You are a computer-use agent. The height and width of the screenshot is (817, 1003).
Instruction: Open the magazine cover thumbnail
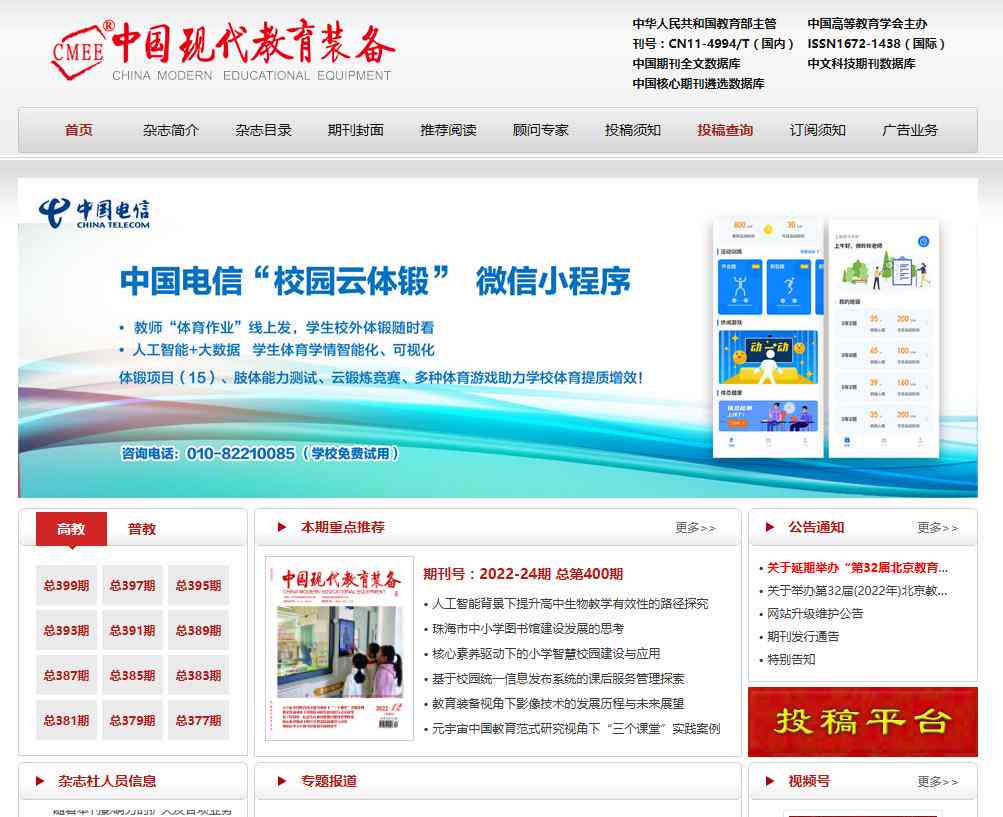(340, 649)
